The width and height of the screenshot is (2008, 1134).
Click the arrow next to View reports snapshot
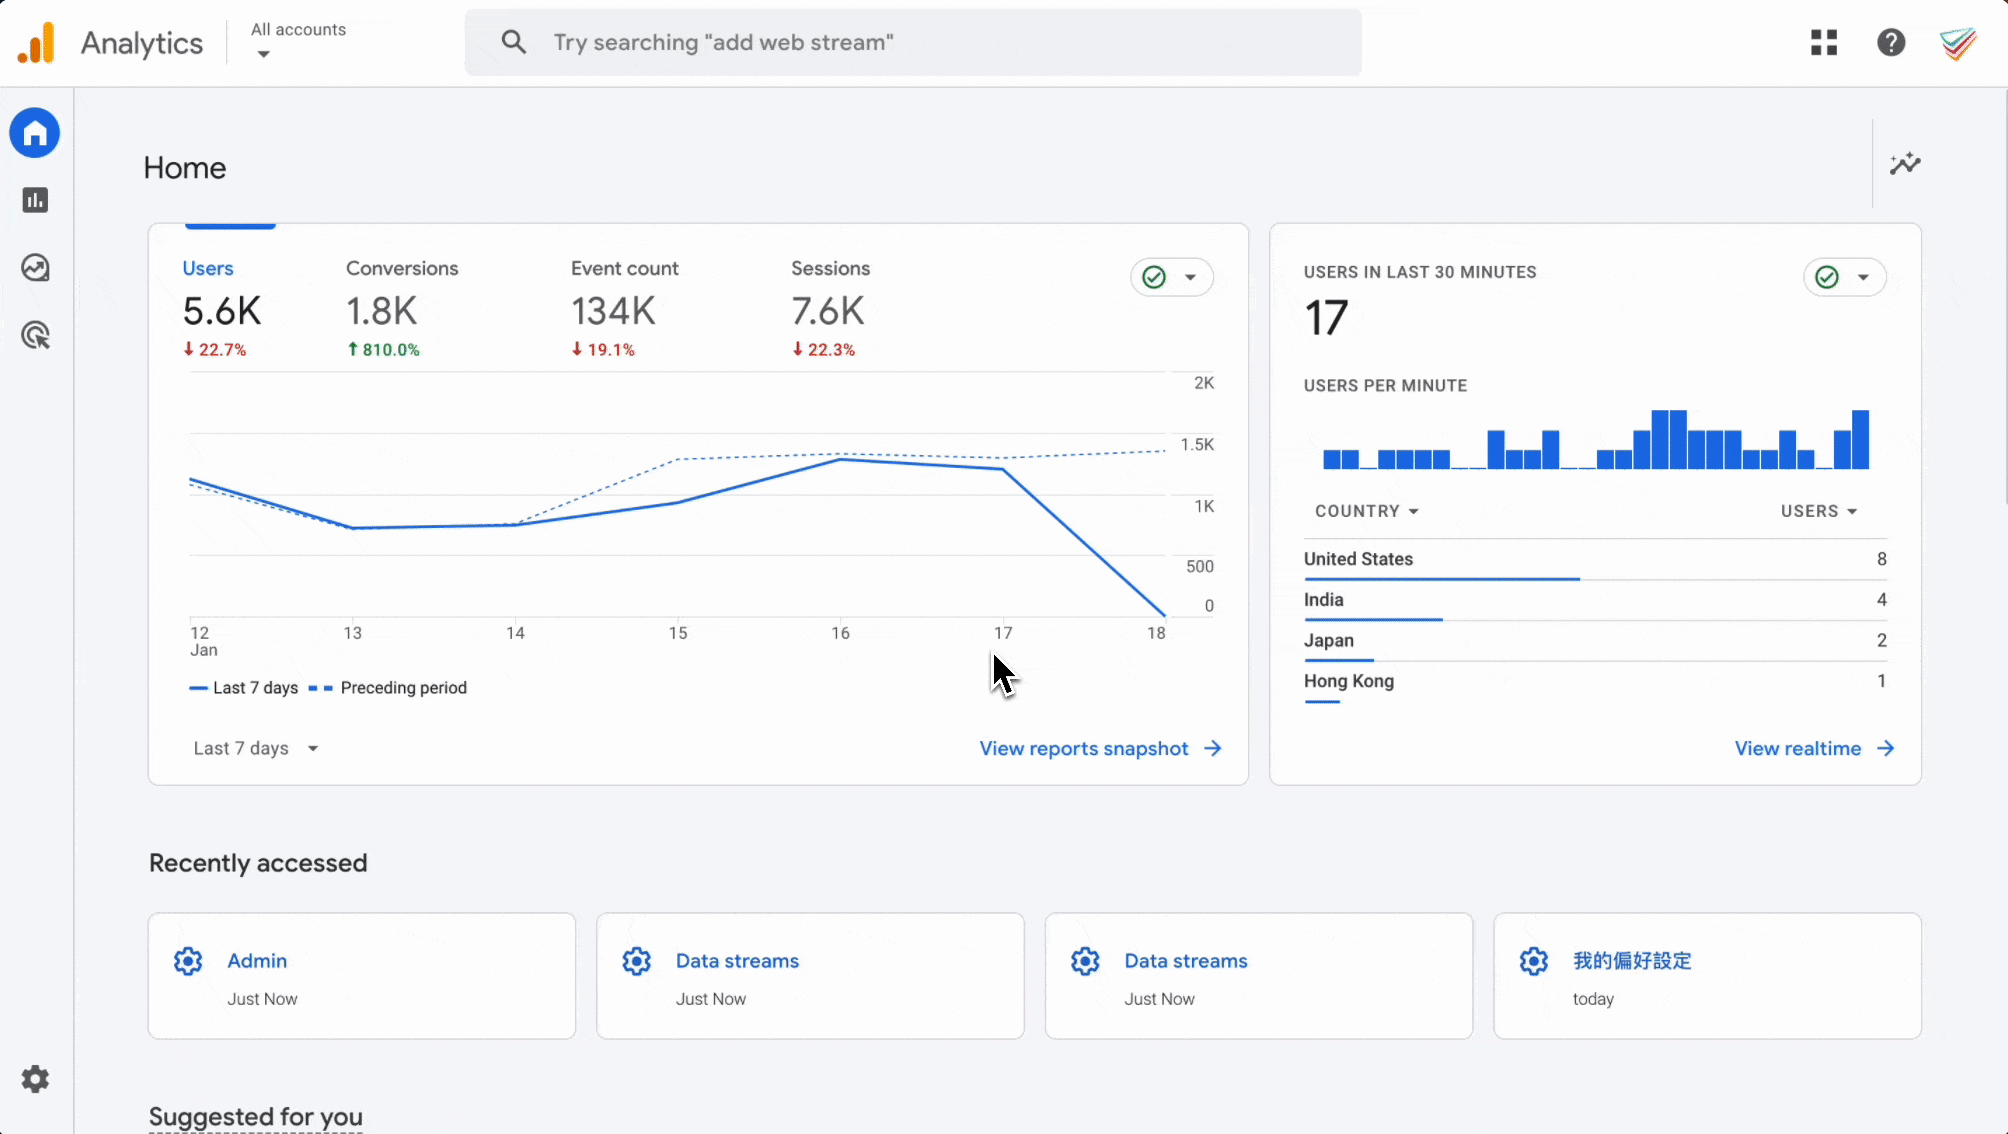click(1213, 748)
